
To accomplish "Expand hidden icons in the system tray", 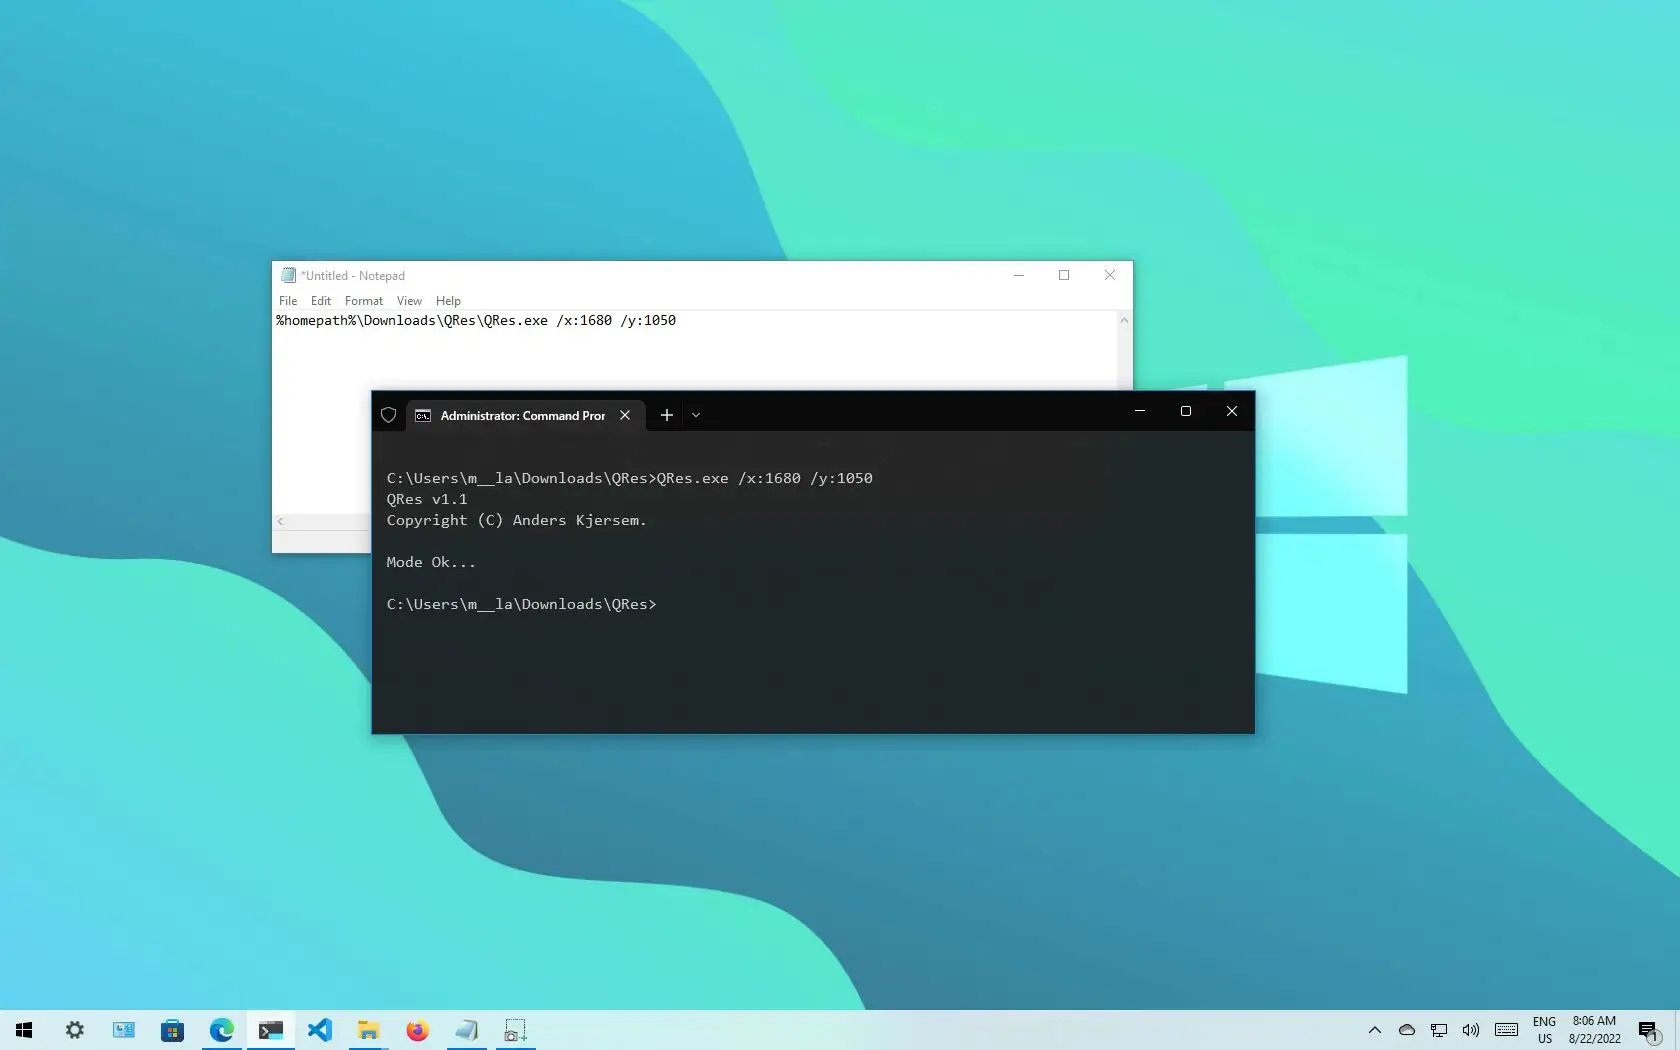I will (1375, 1031).
